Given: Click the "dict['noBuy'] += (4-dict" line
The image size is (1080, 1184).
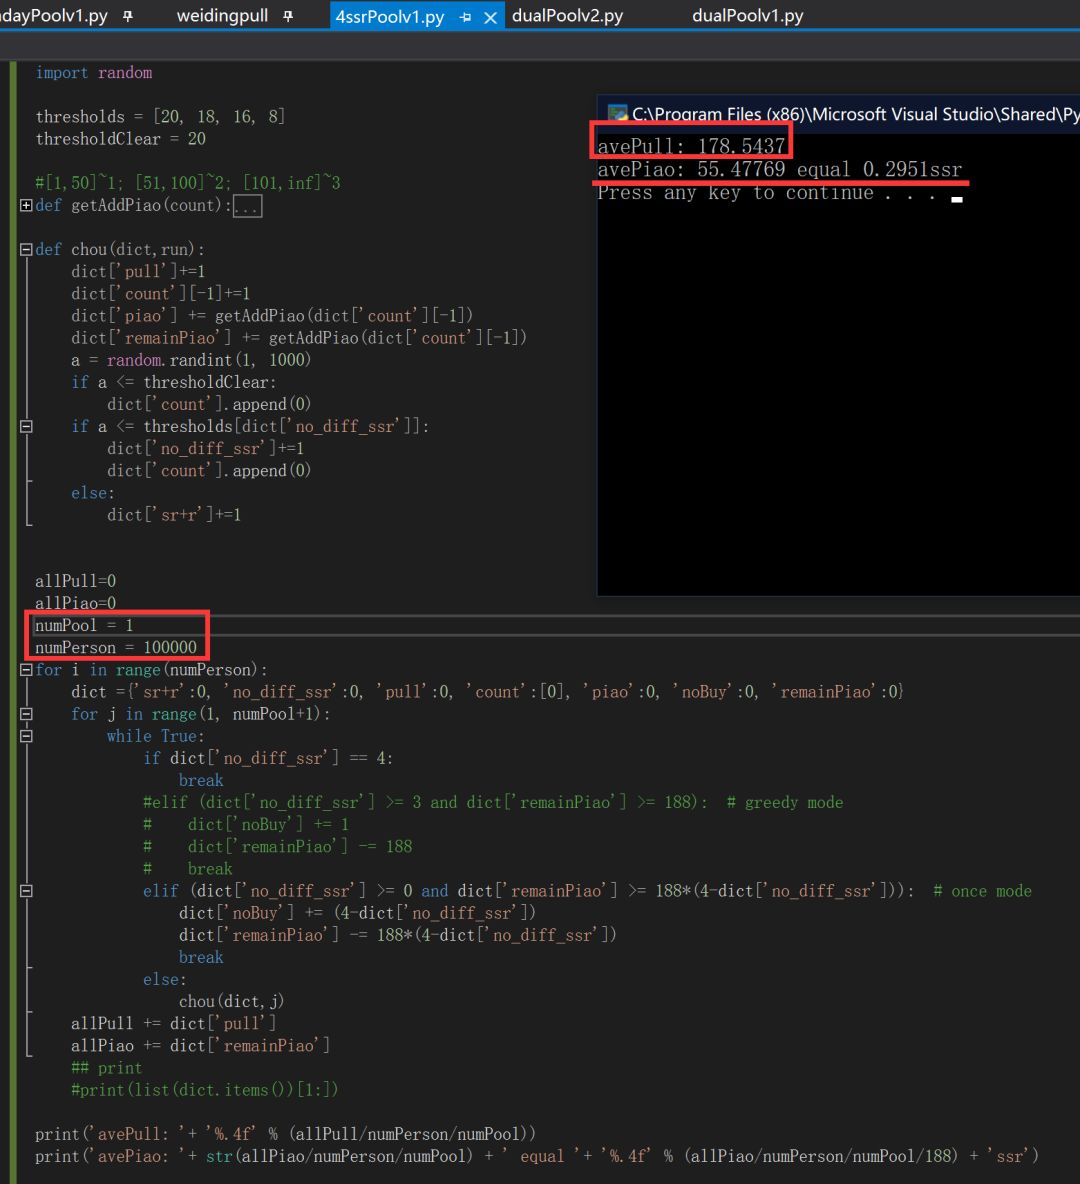Looking at the screenshot, I should [x=357, y=913].
